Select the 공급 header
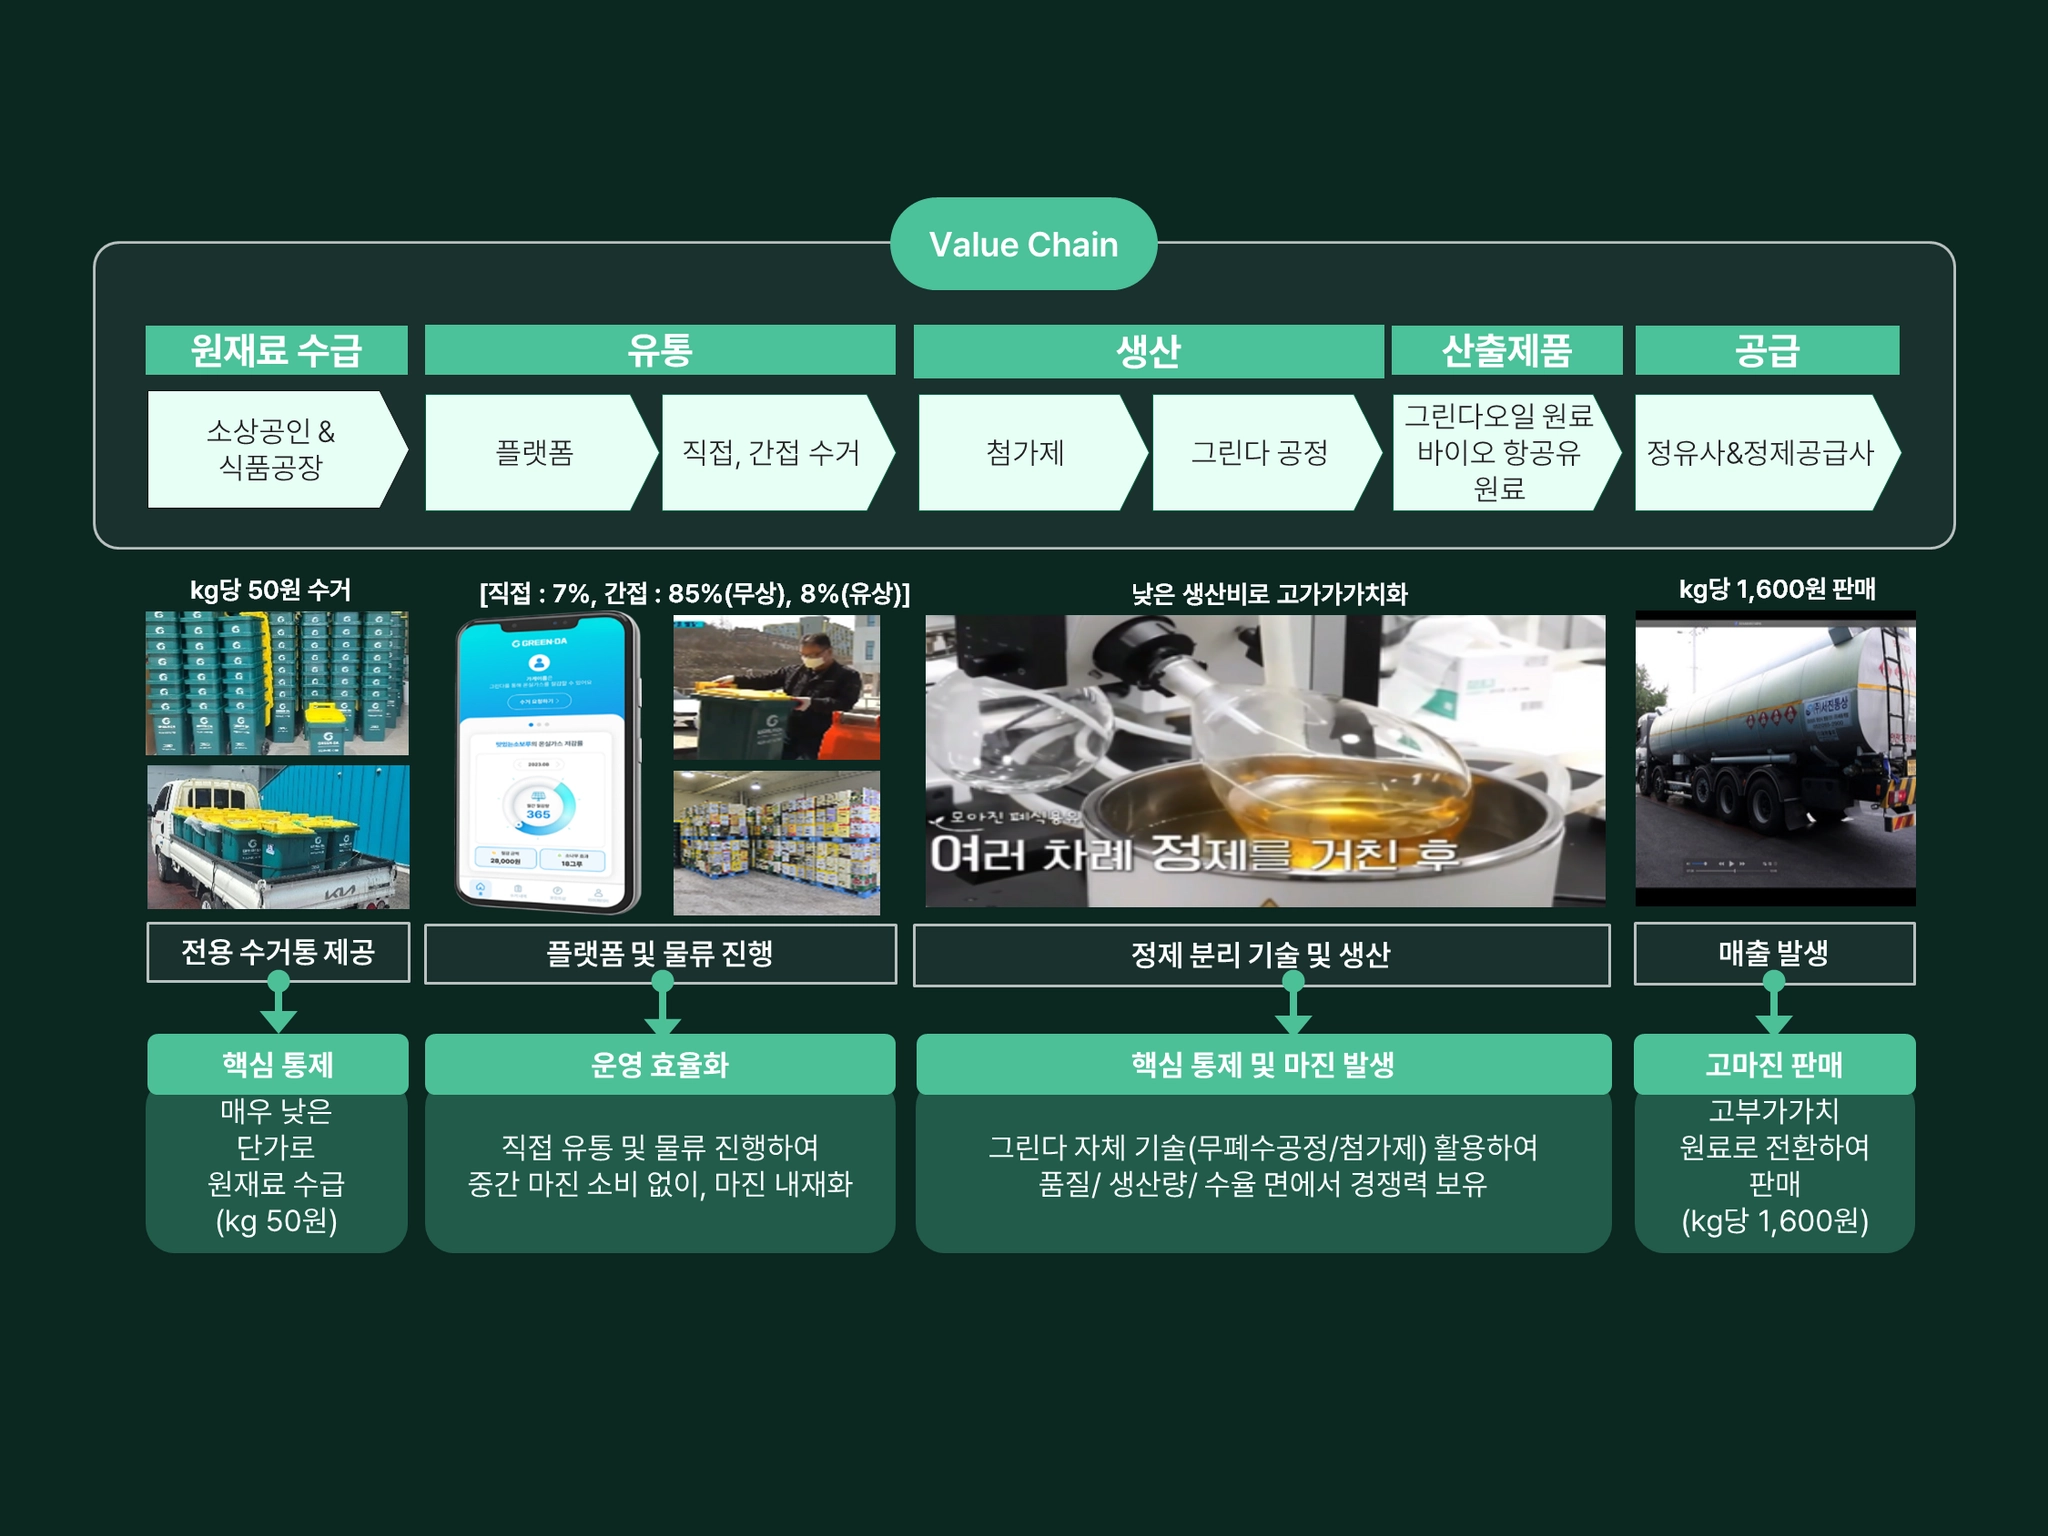Viewport: 2048px width, 1536px height. coord(1766,350)
